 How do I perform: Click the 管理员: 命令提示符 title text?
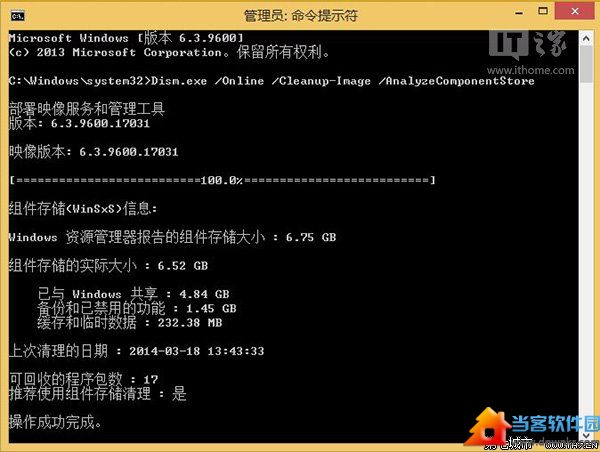pyautogui.click(x=300, y=16)
